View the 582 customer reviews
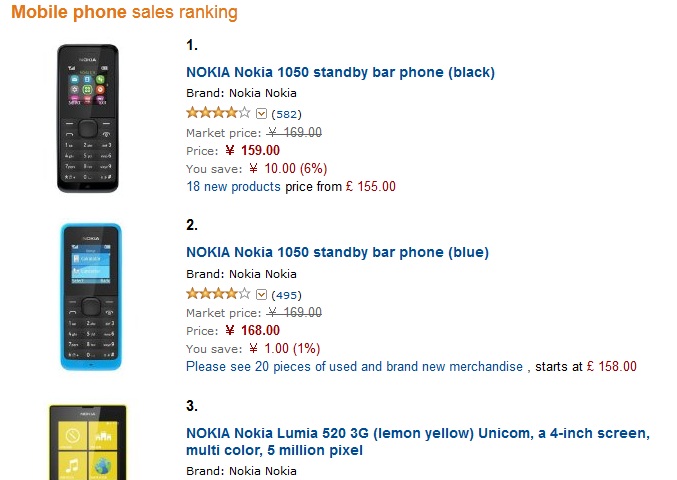The width and height of the screenshot is (677, 480). click(x=286, y=114)
